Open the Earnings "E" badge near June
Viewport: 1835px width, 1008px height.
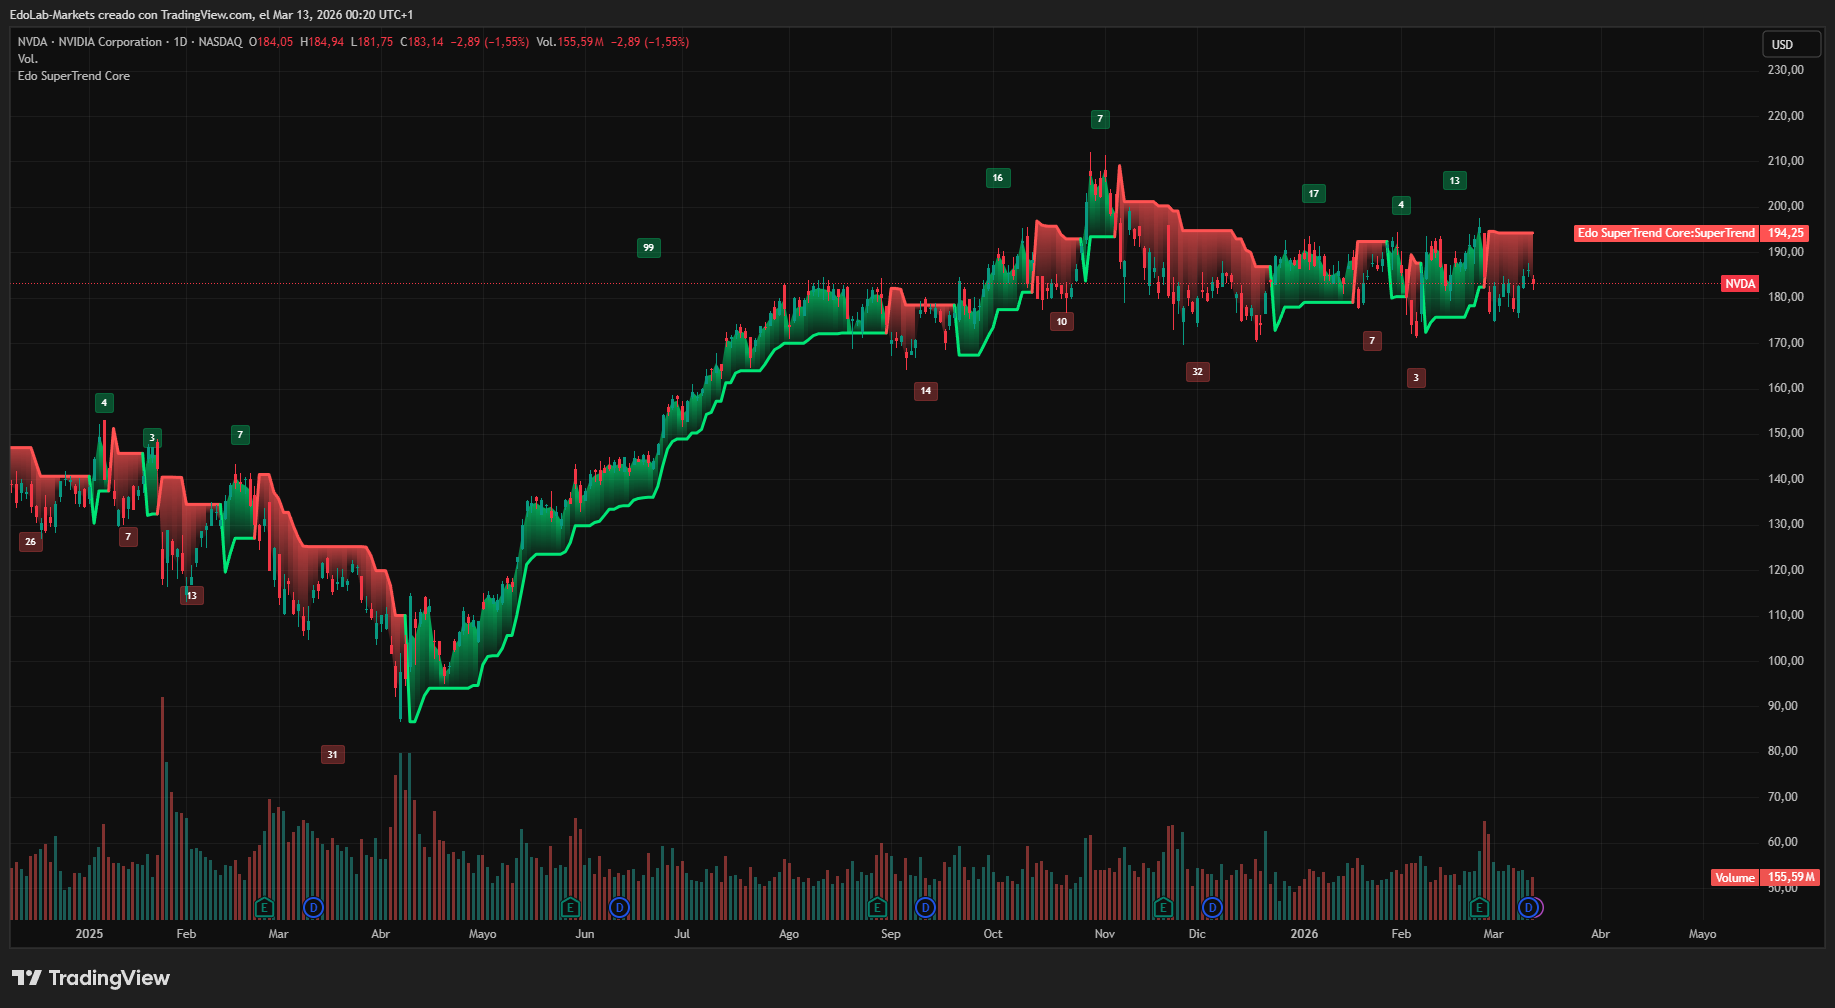(570, 908)
